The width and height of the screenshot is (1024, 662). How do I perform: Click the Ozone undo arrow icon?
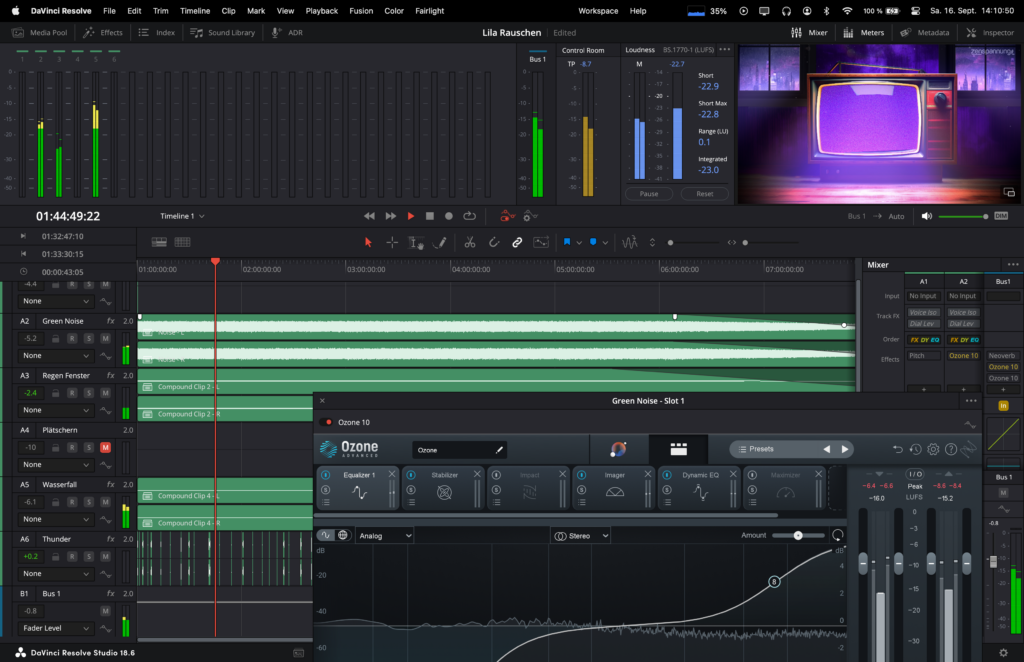tap(897, 449)
